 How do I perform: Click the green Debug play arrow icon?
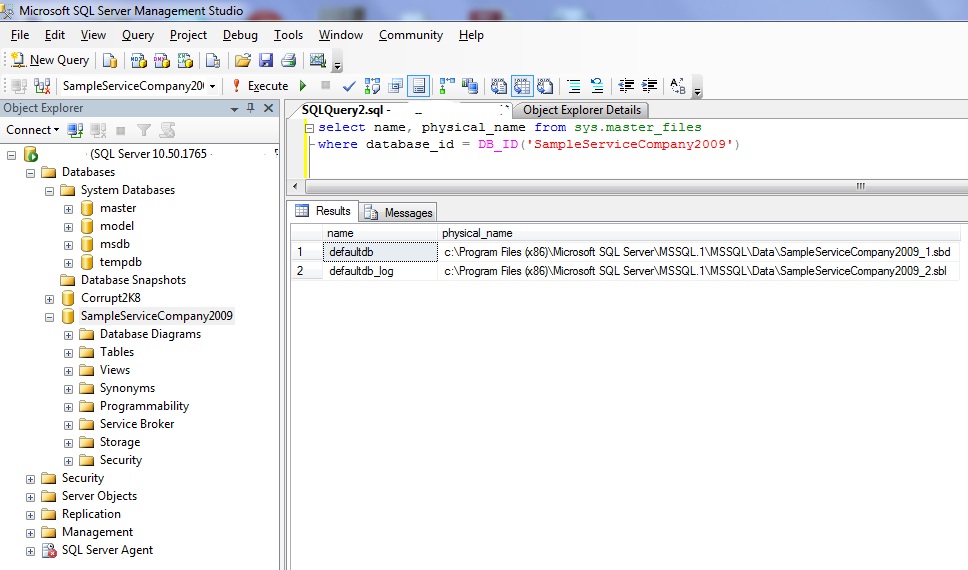[x=303, y=86]
